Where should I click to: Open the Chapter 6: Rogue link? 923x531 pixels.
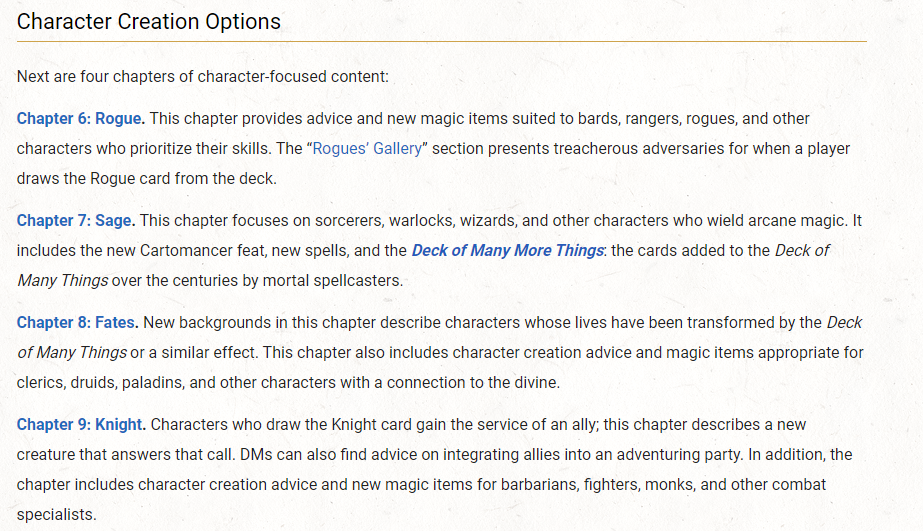click(80, 119)
